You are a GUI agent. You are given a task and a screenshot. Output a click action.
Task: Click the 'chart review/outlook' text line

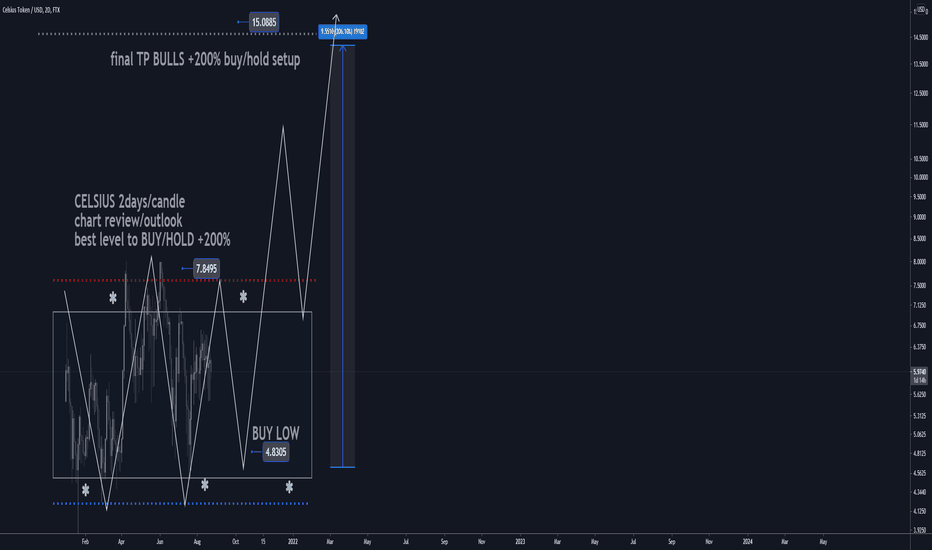click(128, 221)
